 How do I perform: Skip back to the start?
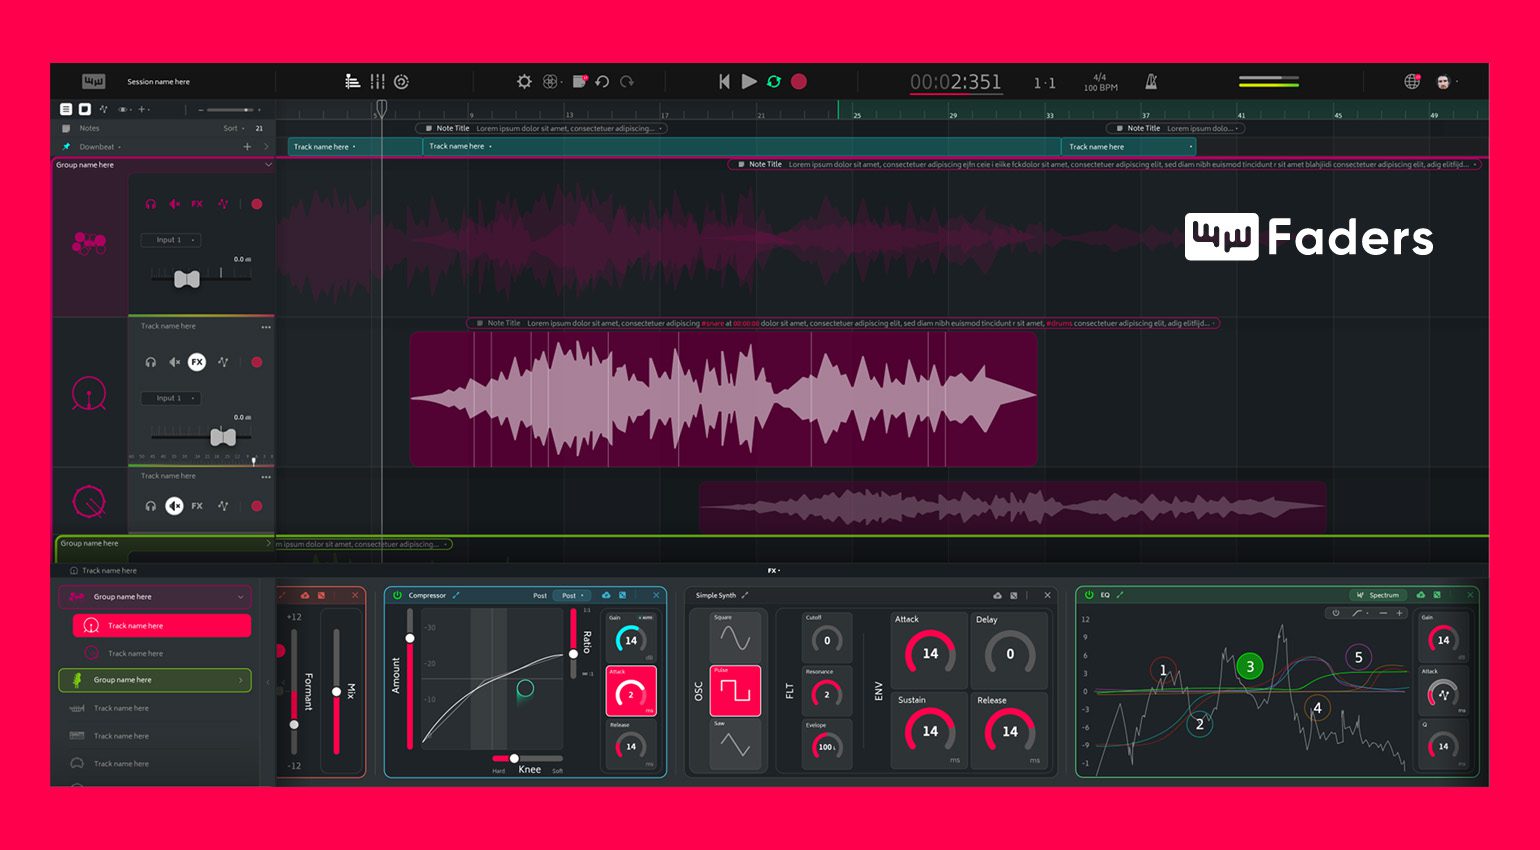tap(724, 82)
